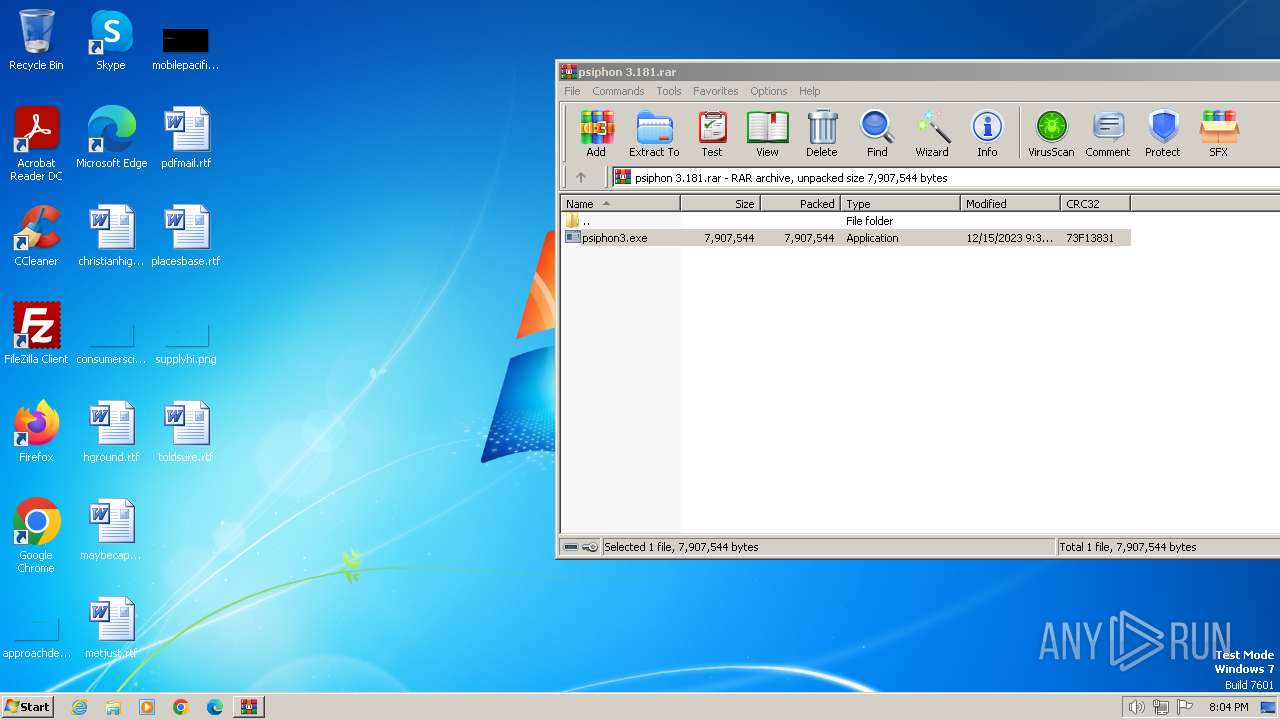Open the Start menu
Viewport: 1280px width, 720px height.
pyautogui.click(x=27, y=706)
